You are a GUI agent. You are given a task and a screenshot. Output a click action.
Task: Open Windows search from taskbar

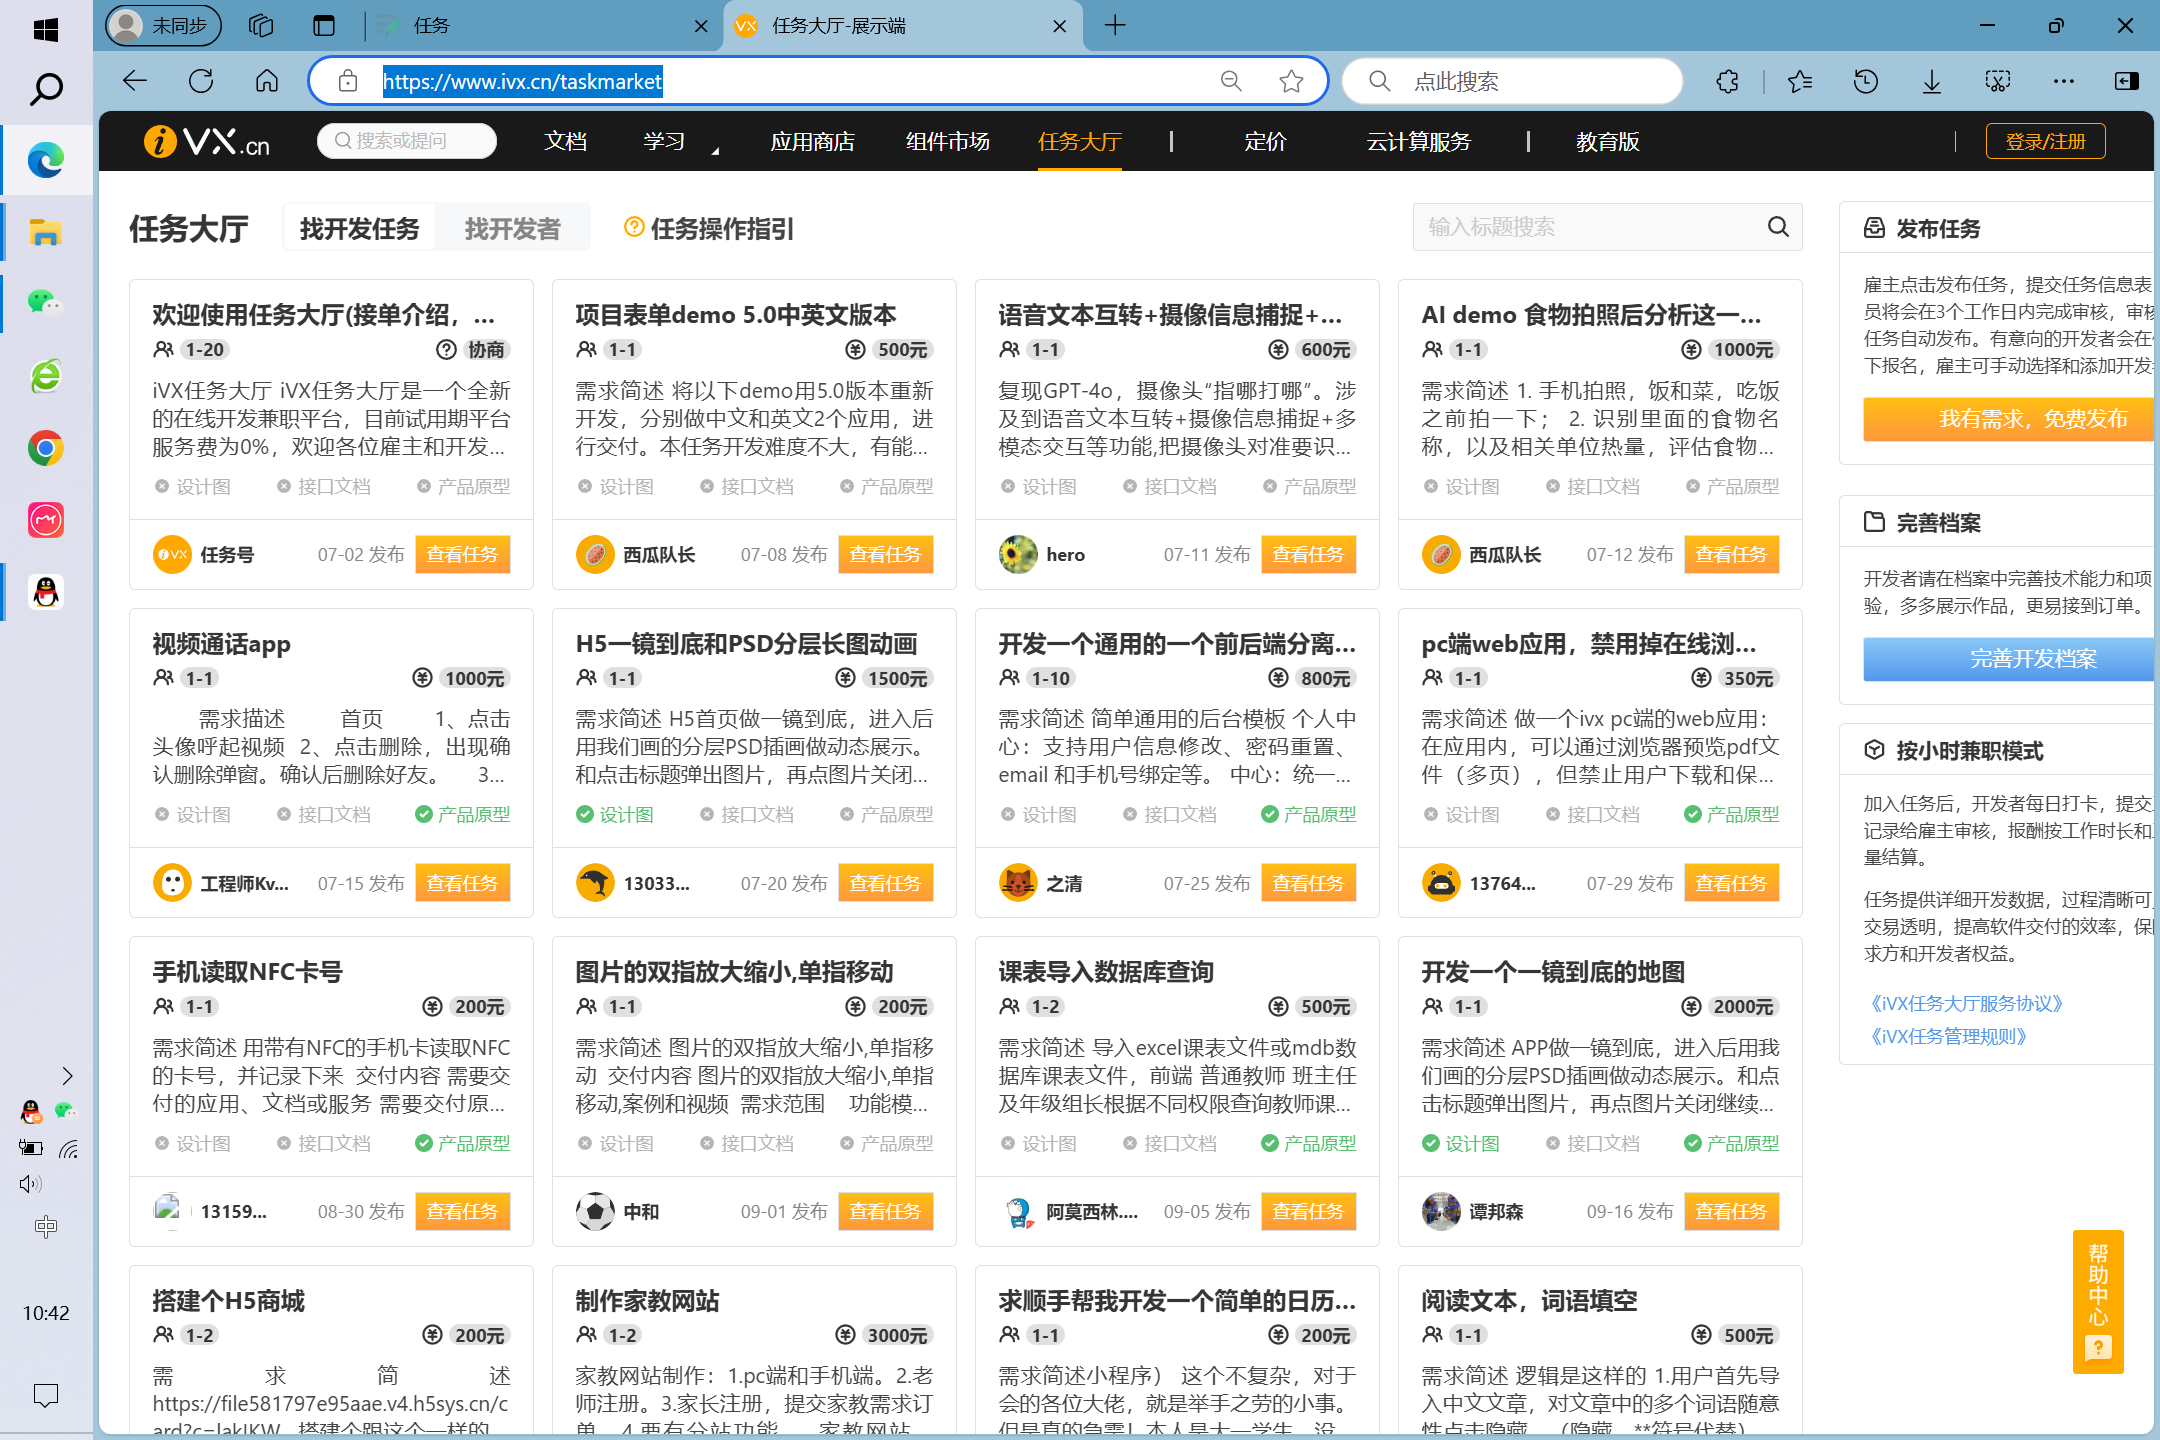tap(46, 89)
